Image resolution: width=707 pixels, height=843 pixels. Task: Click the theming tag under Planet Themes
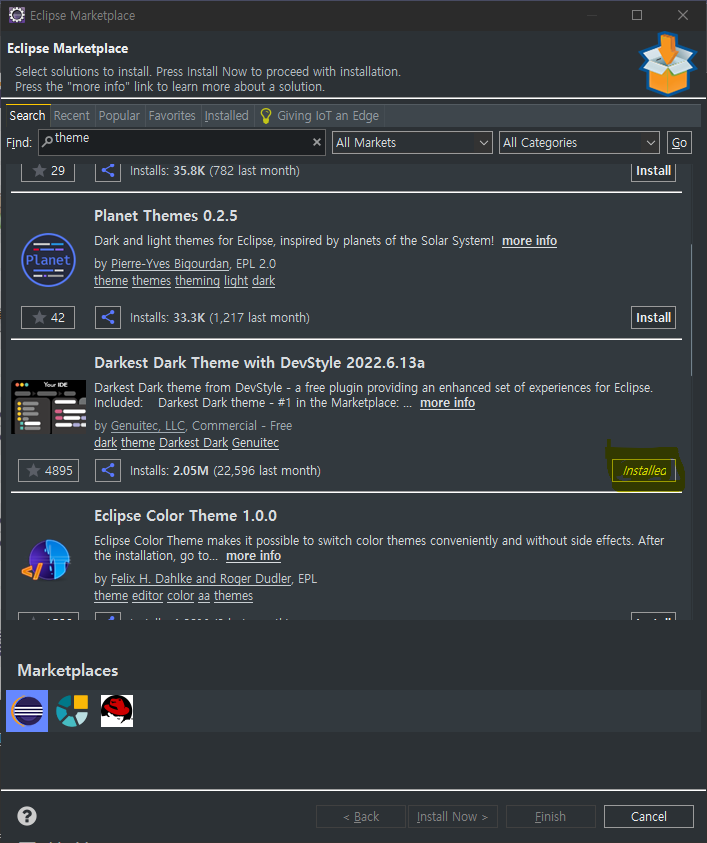pos(197,281)
